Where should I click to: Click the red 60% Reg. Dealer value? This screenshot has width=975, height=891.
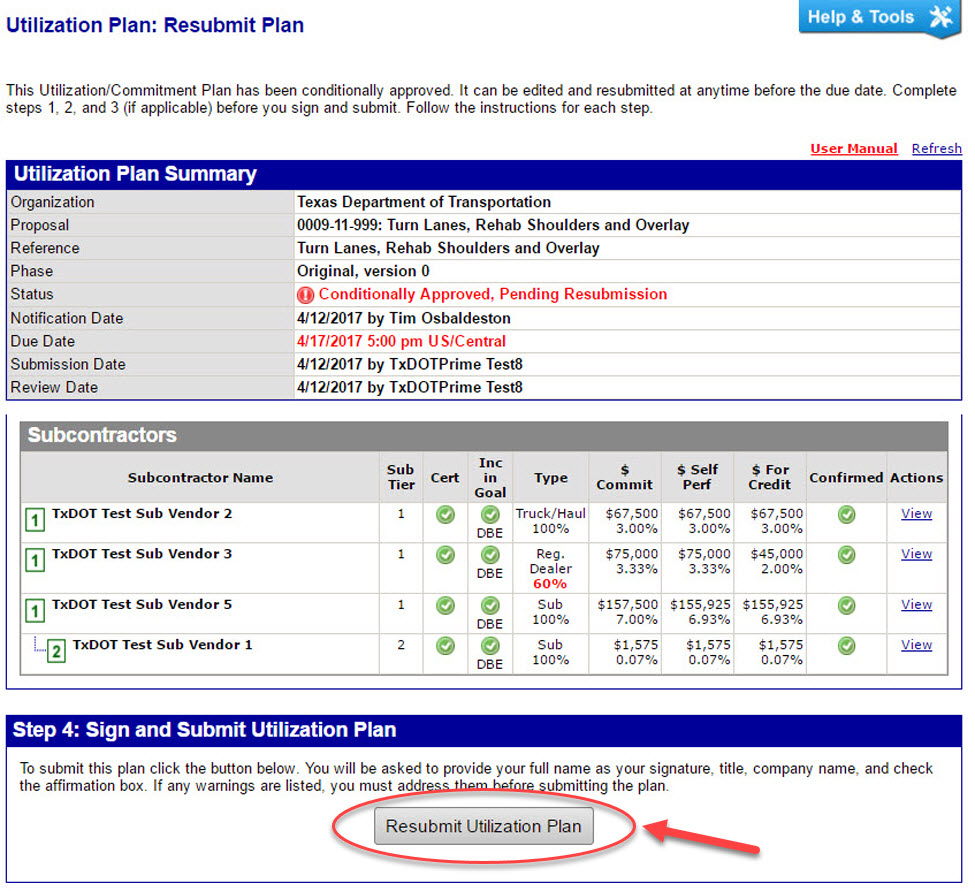tap(550, 584)
